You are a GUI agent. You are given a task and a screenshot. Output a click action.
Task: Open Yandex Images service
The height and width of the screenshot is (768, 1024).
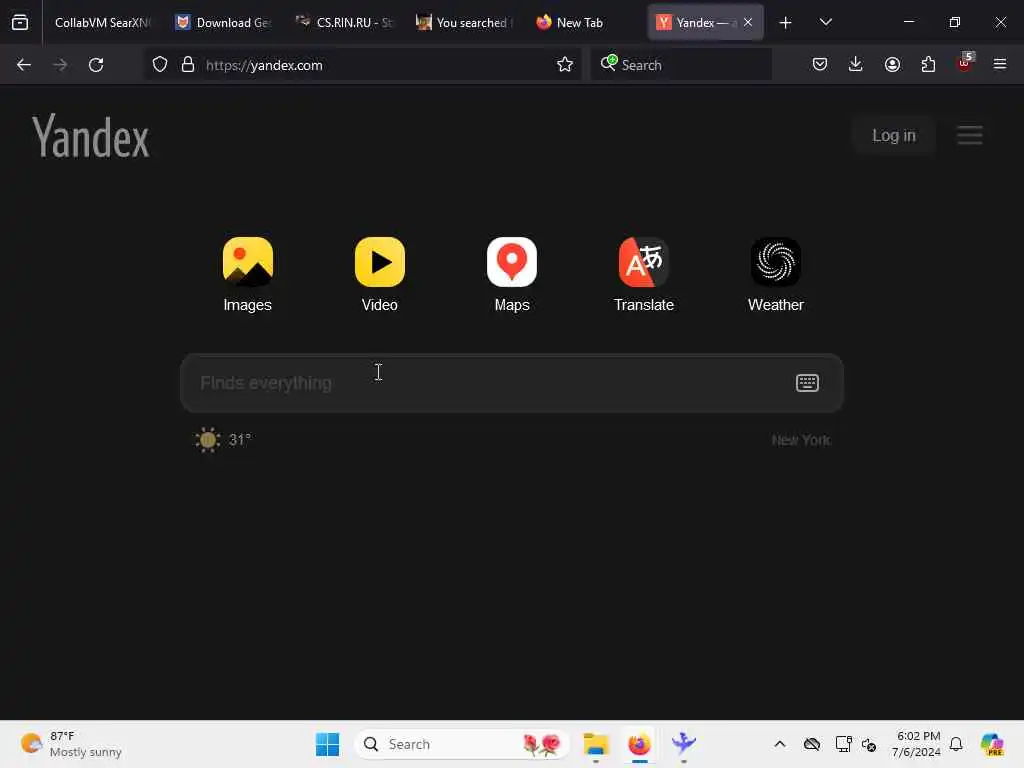point(248,274)
